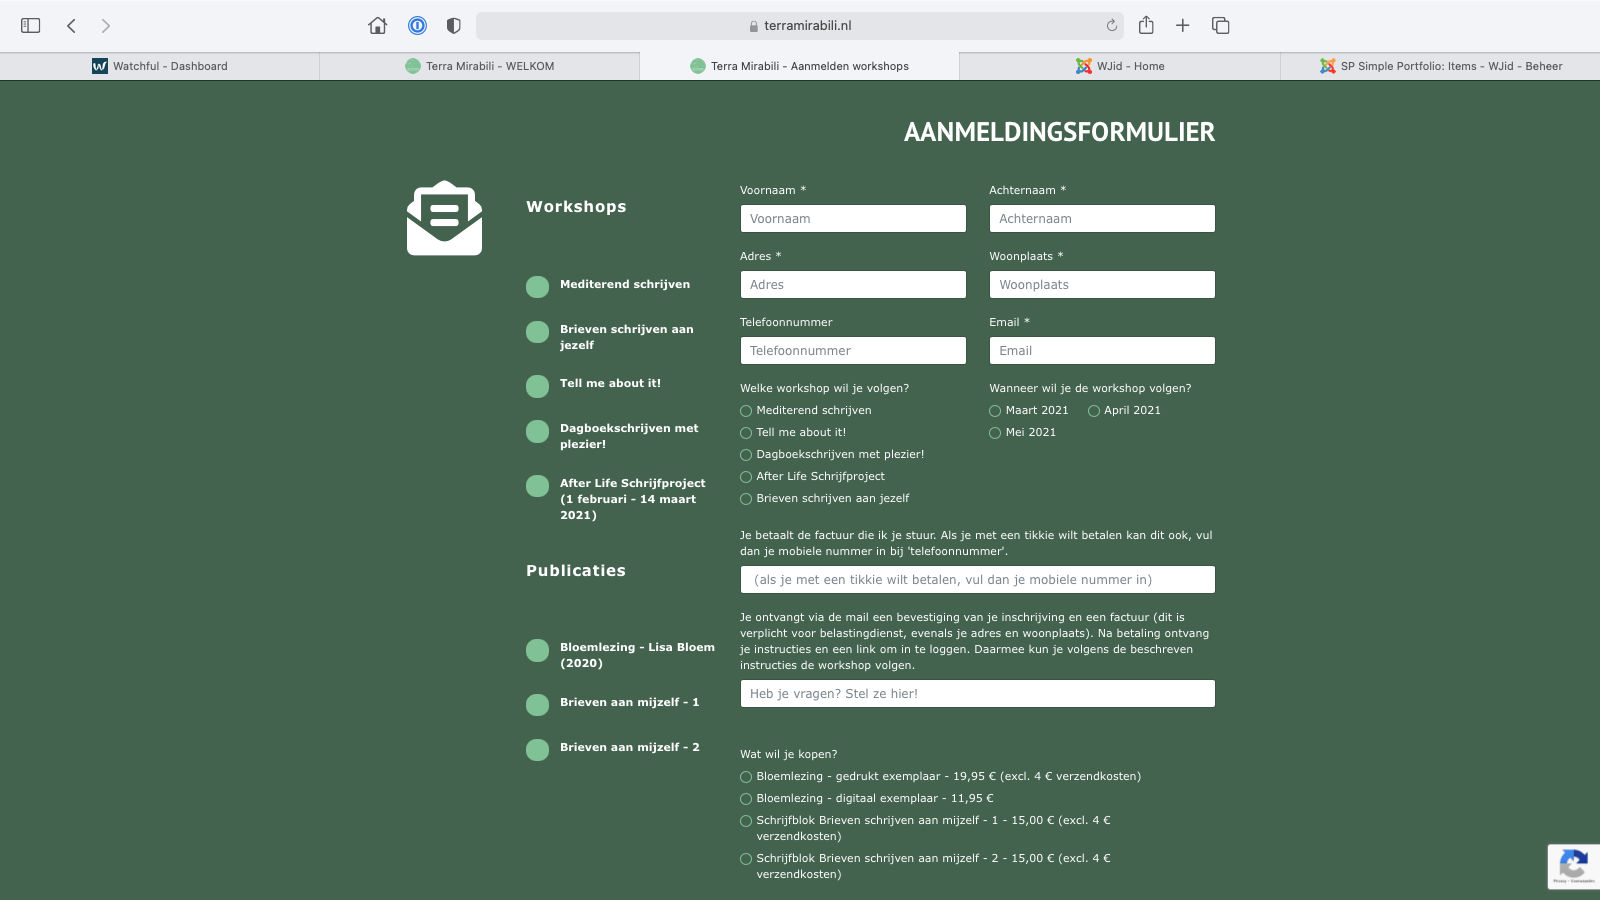Image resolution: width=1600 pixels, height=900 pixels.
Task: Select the Schrijfblok Brieven mijzelf - 1 radio option
Action: (746, 821)
